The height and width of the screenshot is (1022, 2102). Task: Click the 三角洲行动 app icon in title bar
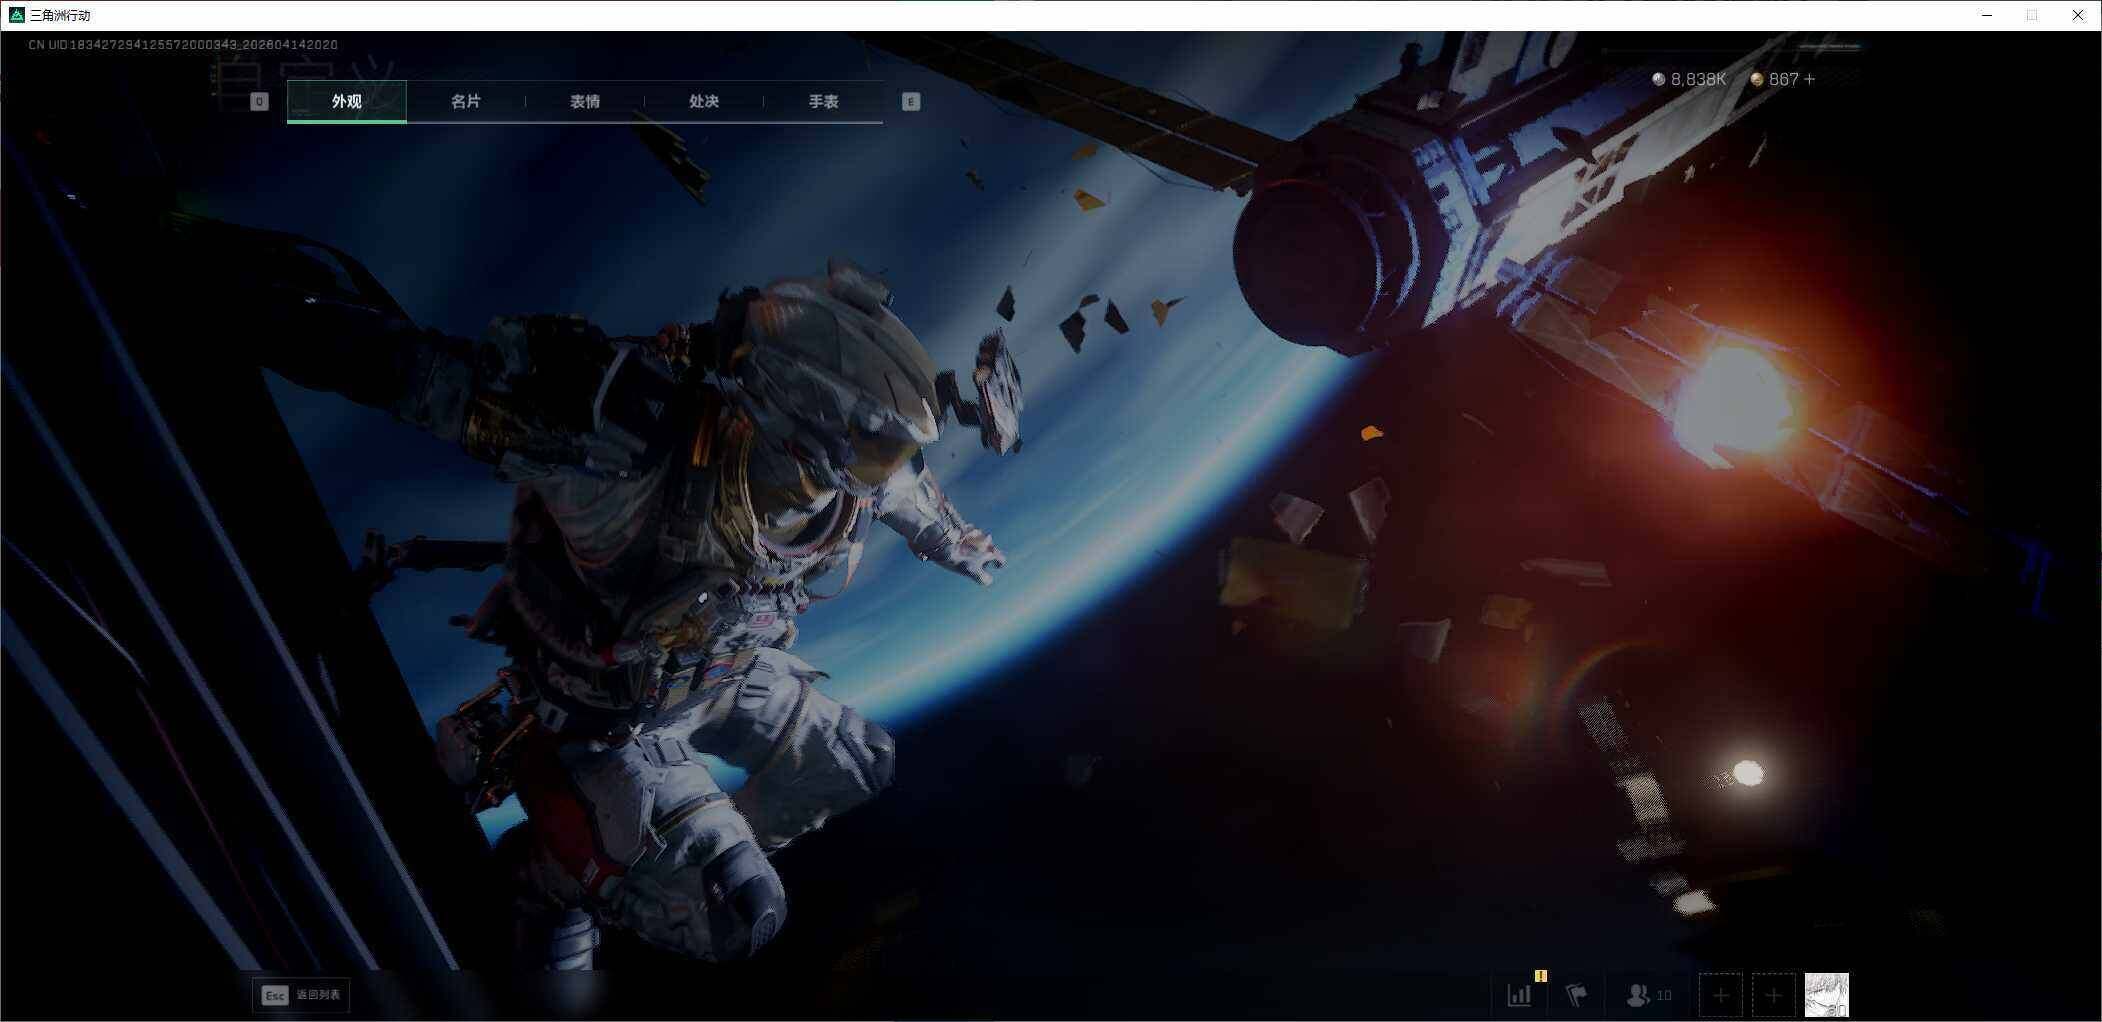coord(16,15)
